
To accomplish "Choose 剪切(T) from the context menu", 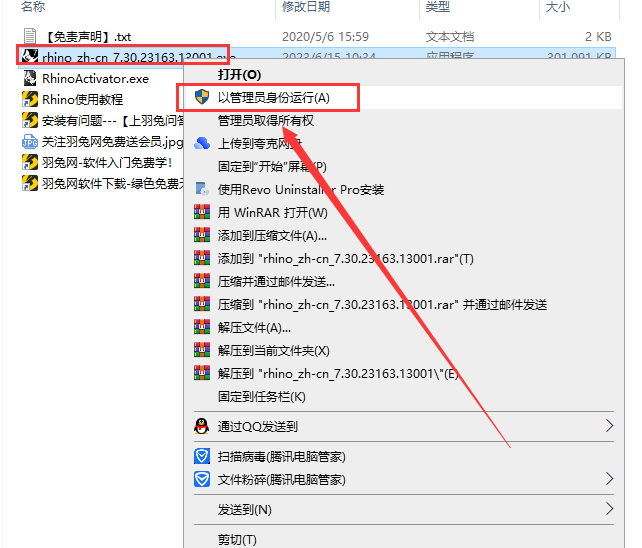I will click(237, 540).
